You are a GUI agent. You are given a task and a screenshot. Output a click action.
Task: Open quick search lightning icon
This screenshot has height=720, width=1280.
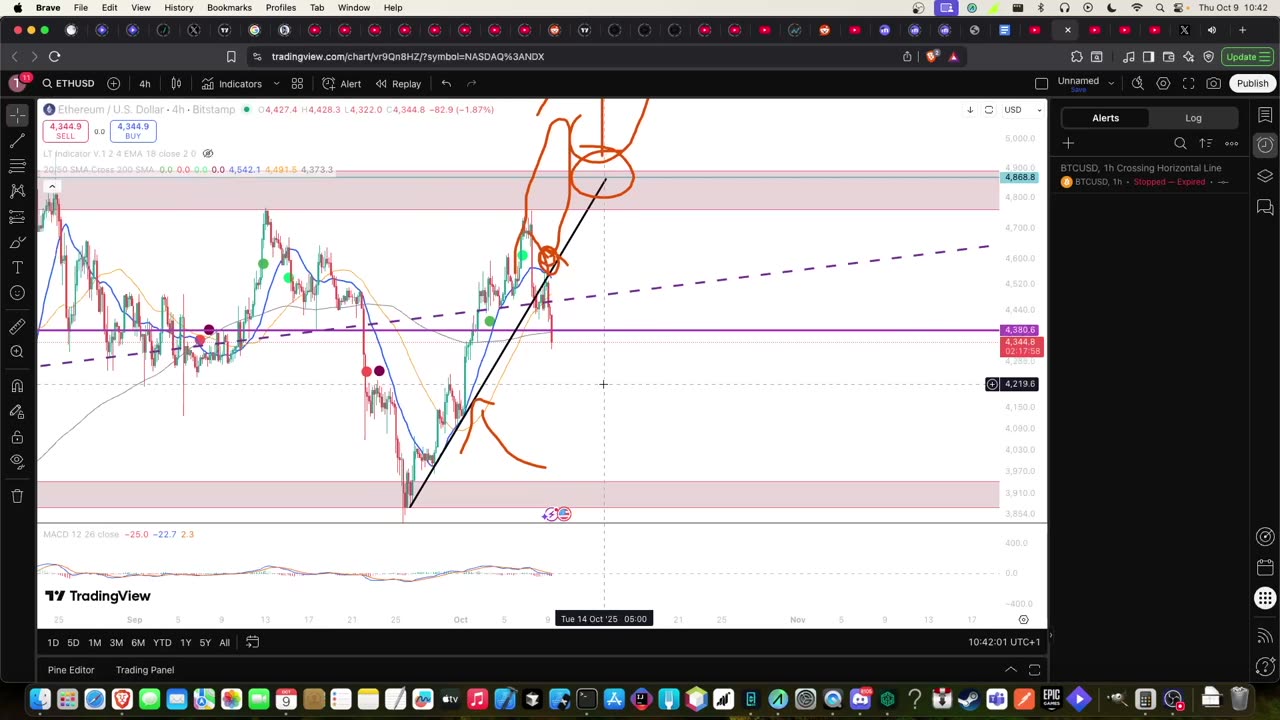[x=1137, y=84]
